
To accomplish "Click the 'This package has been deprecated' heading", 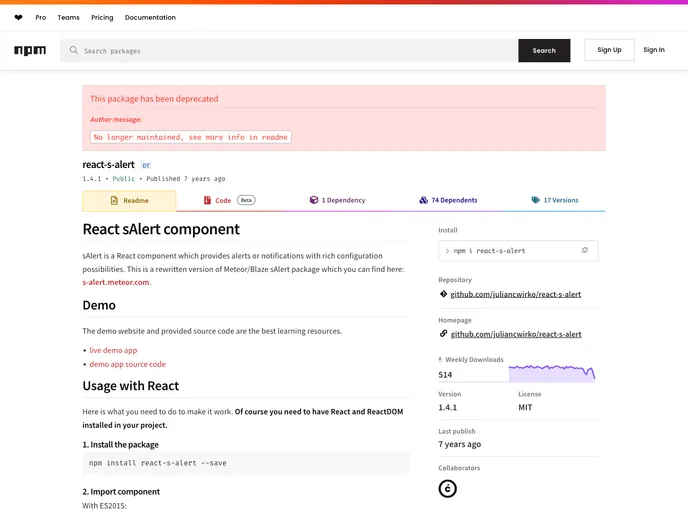I will point(154,99).
